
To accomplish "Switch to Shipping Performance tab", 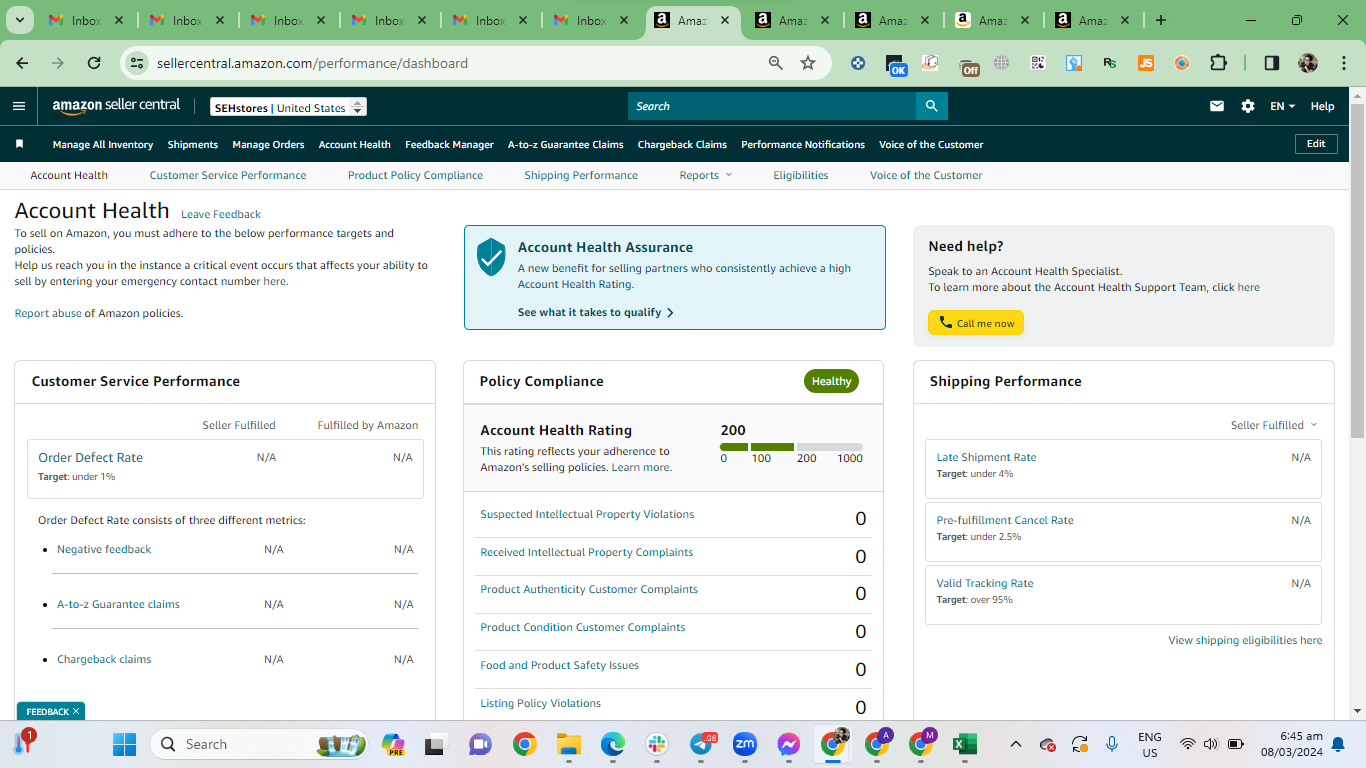I will (x=581, y=175).
